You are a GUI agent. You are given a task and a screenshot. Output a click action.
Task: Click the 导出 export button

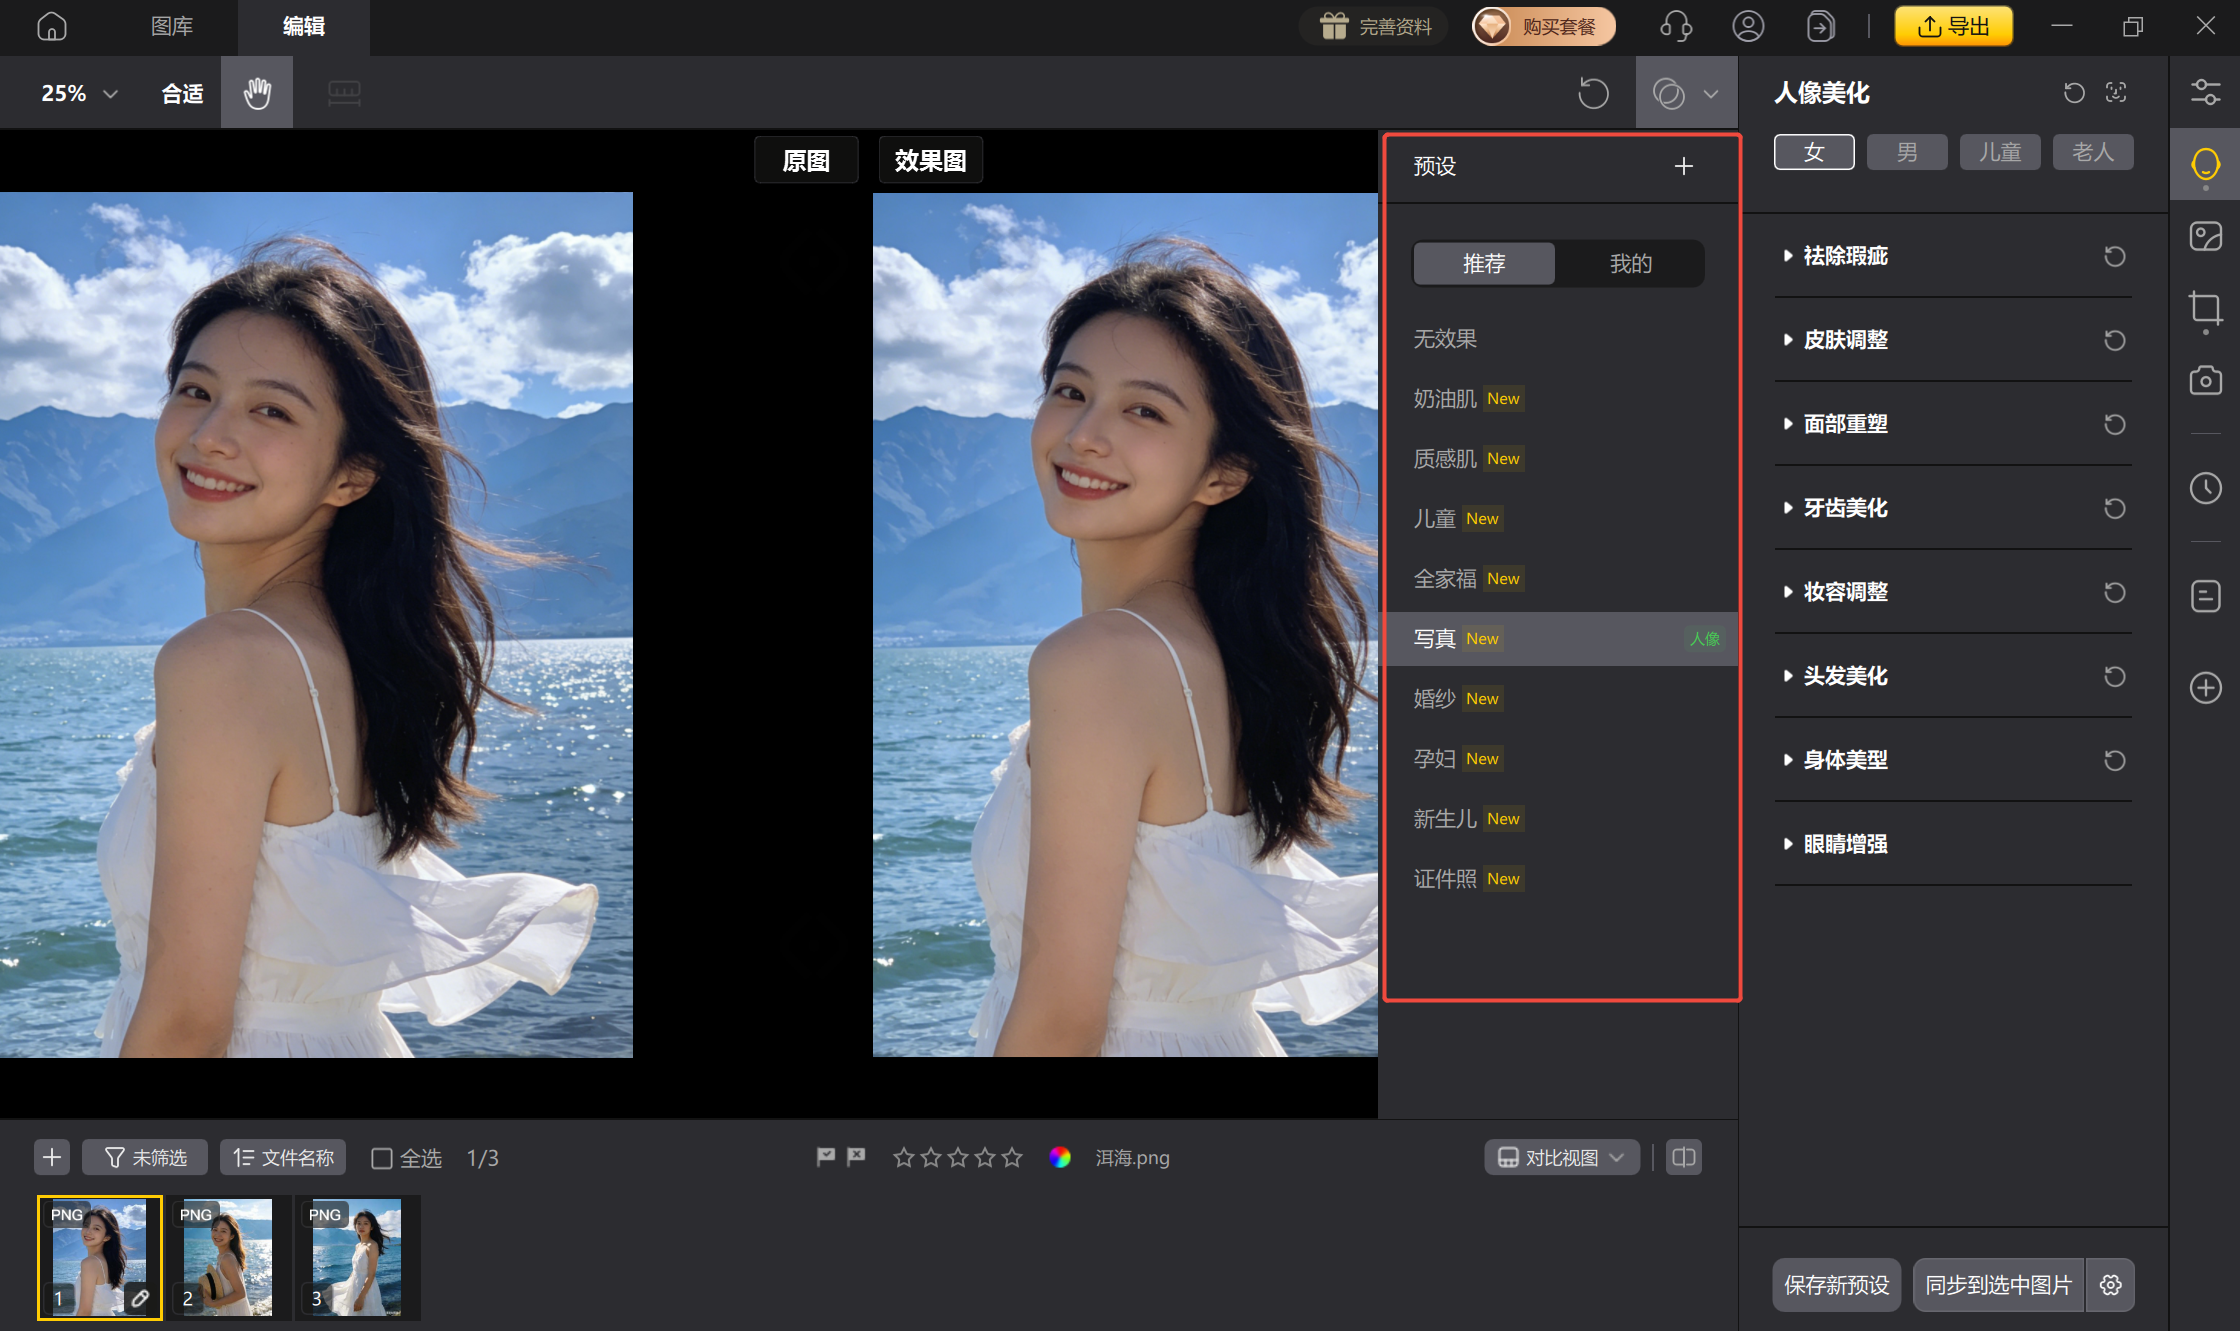(1953, 26)
